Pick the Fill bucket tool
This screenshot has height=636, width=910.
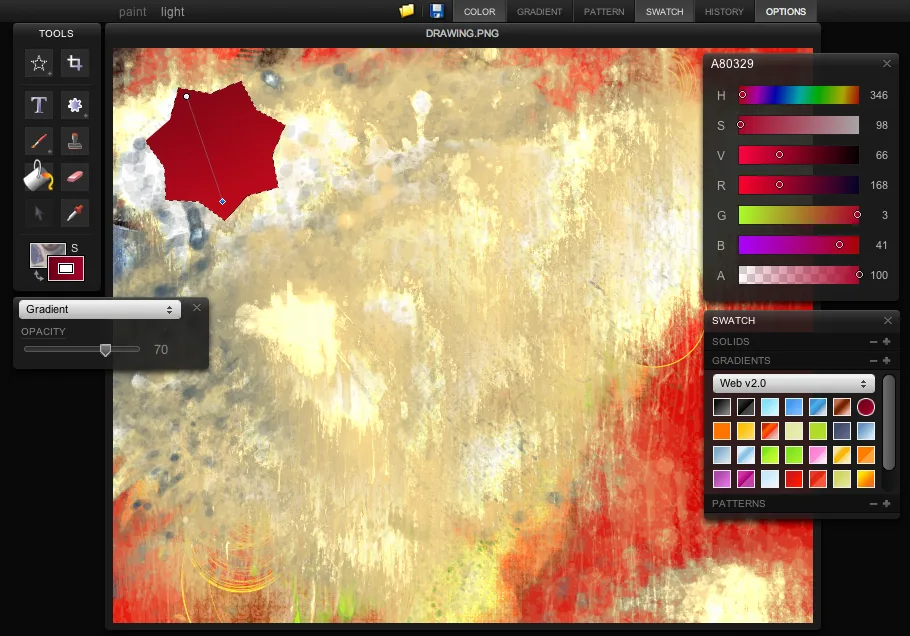[x=38, y=176]
